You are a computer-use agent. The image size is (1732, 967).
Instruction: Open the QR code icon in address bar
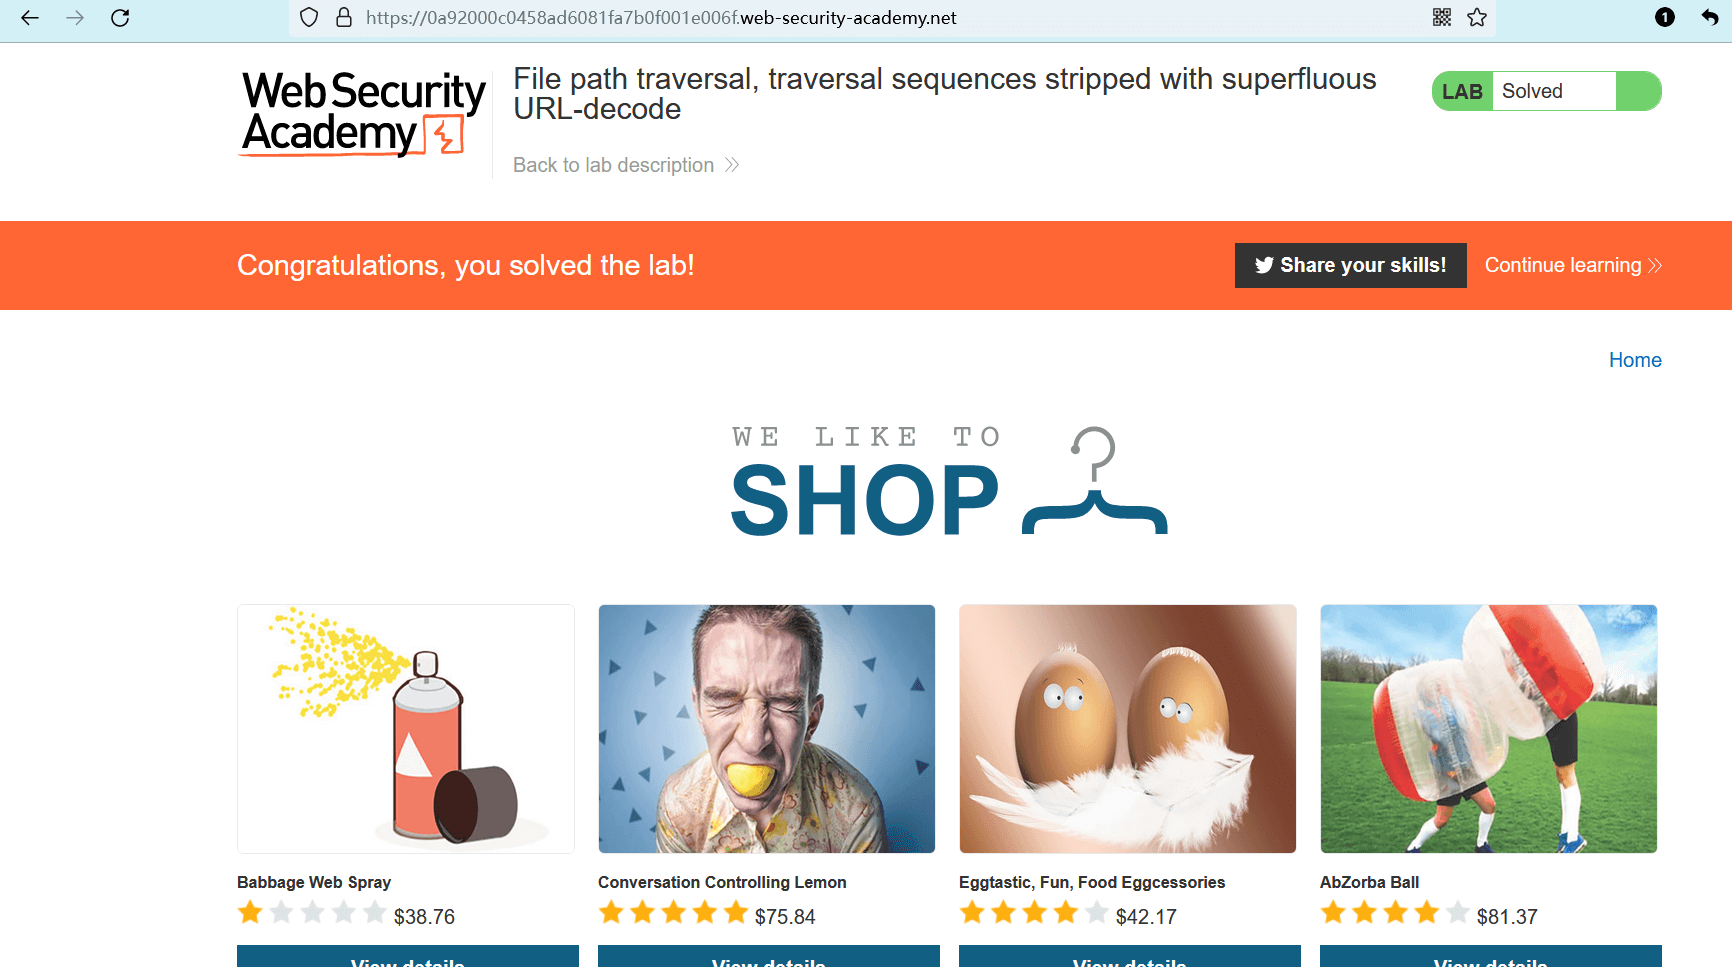1442,17
